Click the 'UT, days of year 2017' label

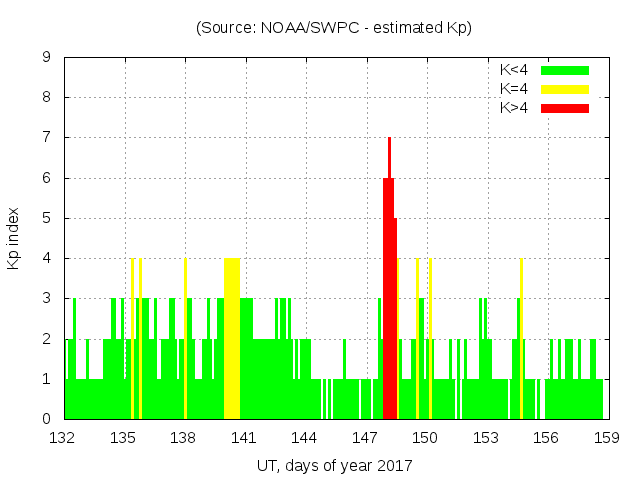click(x=333, y=465)
